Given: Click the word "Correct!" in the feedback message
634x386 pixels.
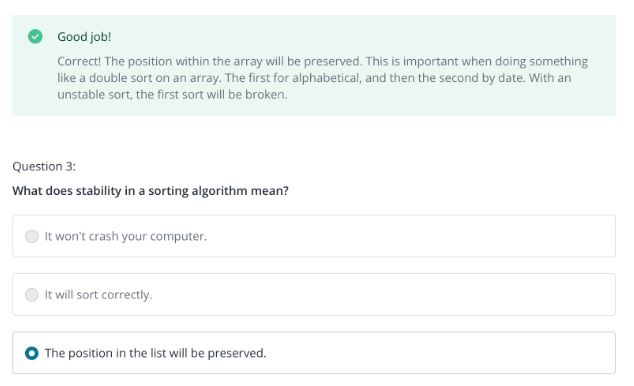Looking at the screenshot, I should [x=79, y=61].
